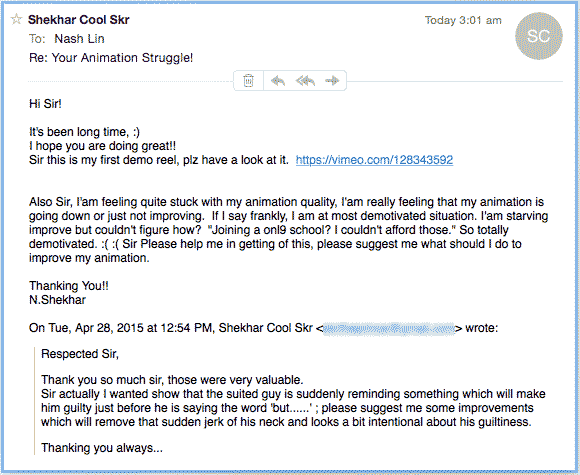Reply to sender using single-arrow icon

pyautogui.click(x=278, y=80)
